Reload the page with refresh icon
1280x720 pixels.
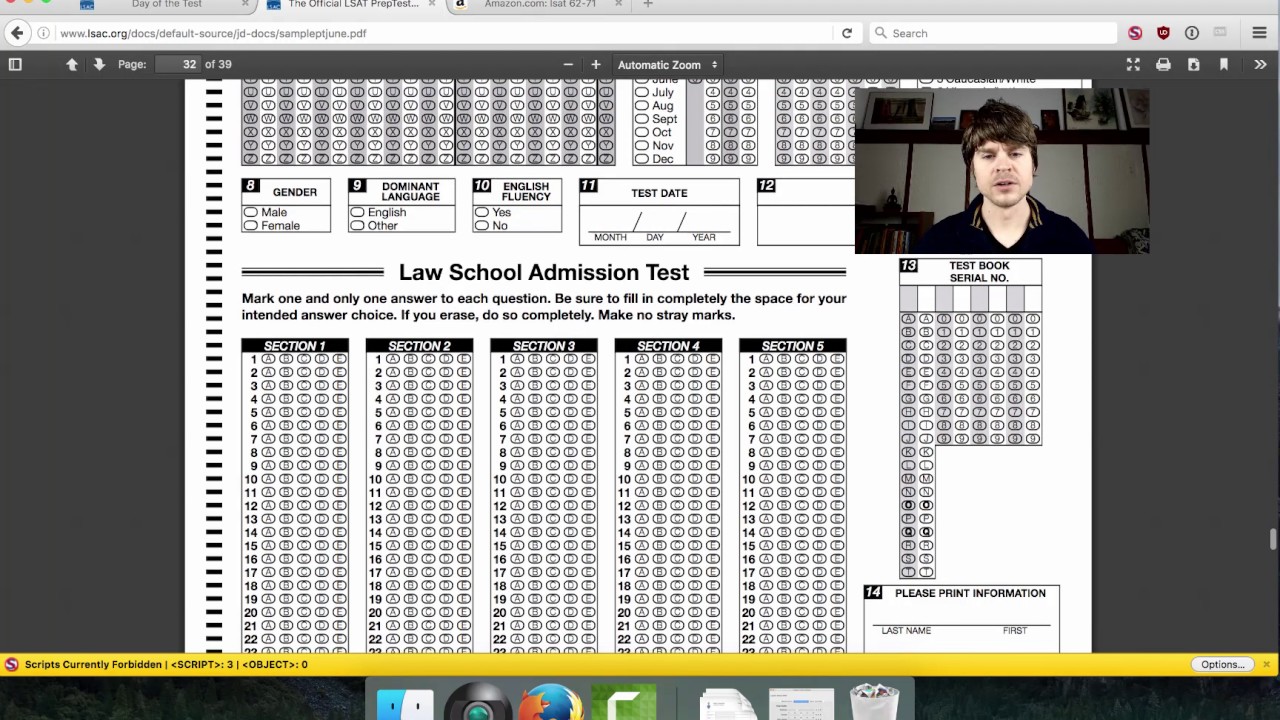click(847, 33)
